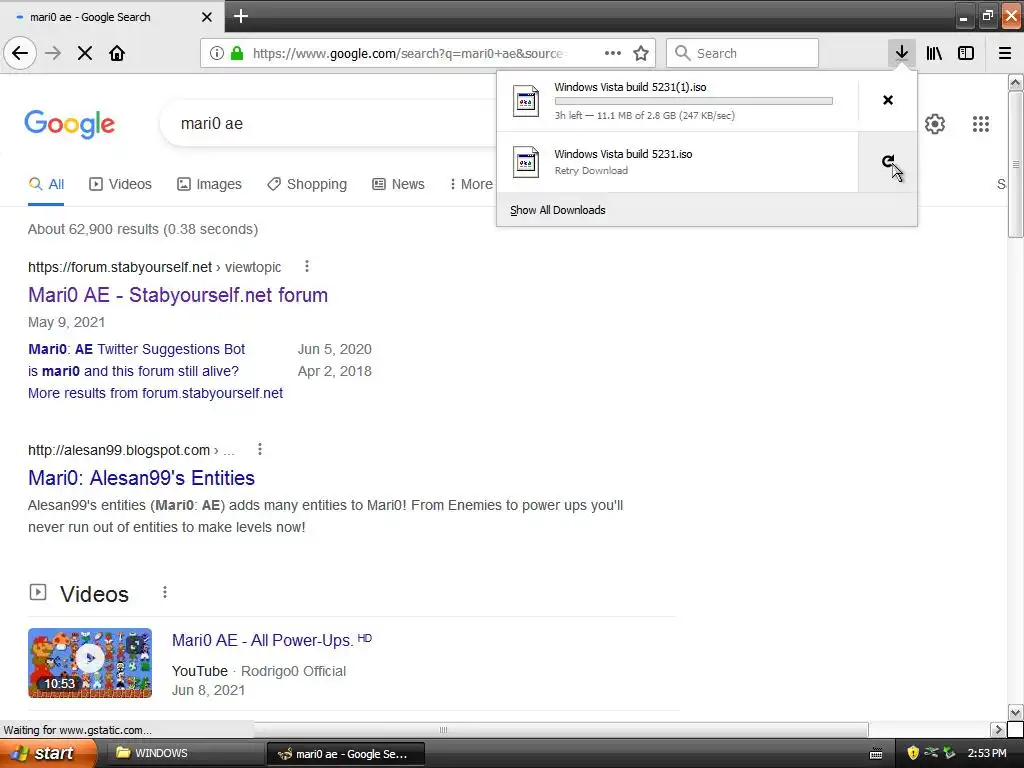Close the mari0 ae Google Search tab
The image size is (1024, 768).
coord(206,17)
